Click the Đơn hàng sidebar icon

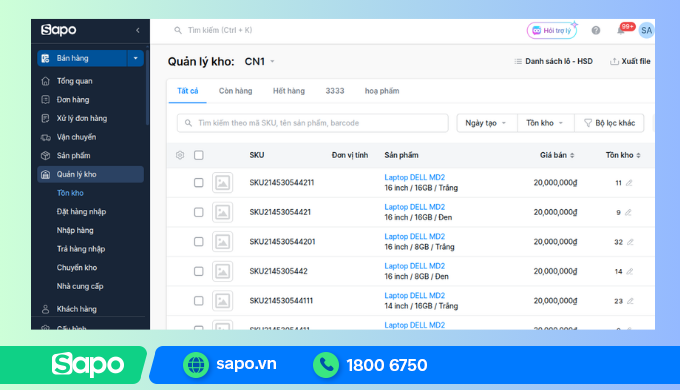click(x=45, y=100)
